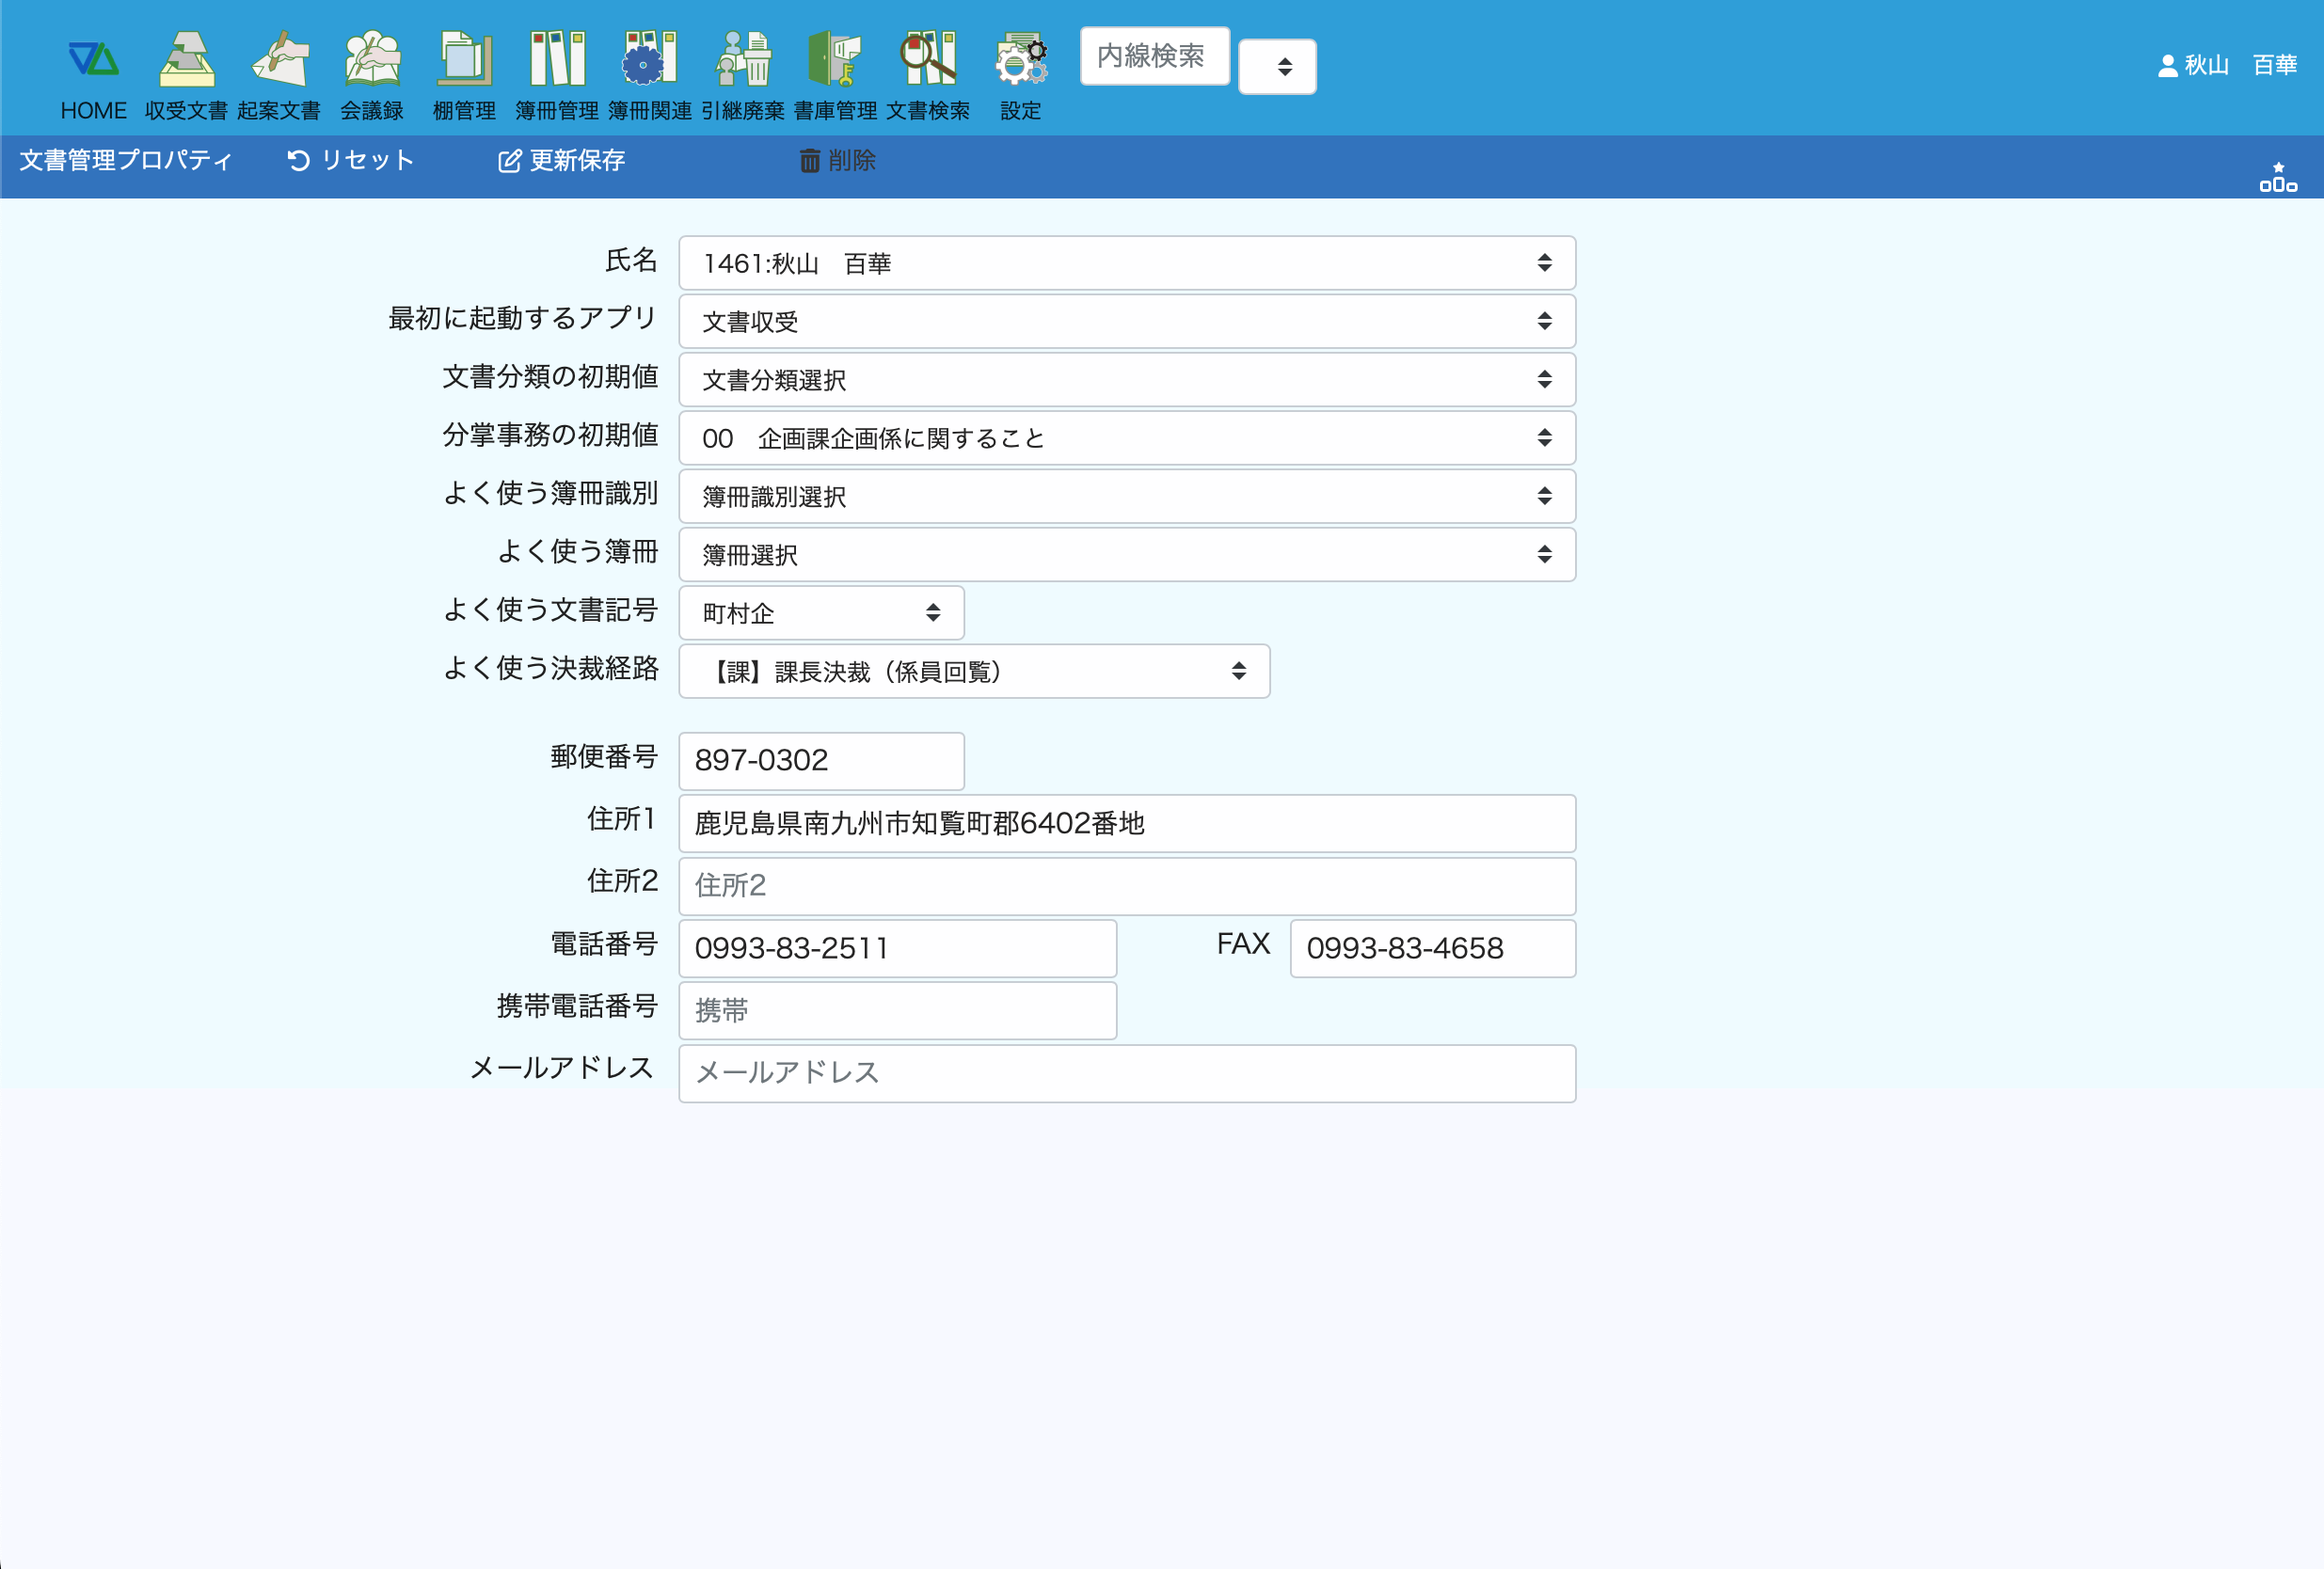This screenshot has width=2324, height=1569.
Task: Open the よく使う文書記号 dropdown
Action: [x=821, y=613]
